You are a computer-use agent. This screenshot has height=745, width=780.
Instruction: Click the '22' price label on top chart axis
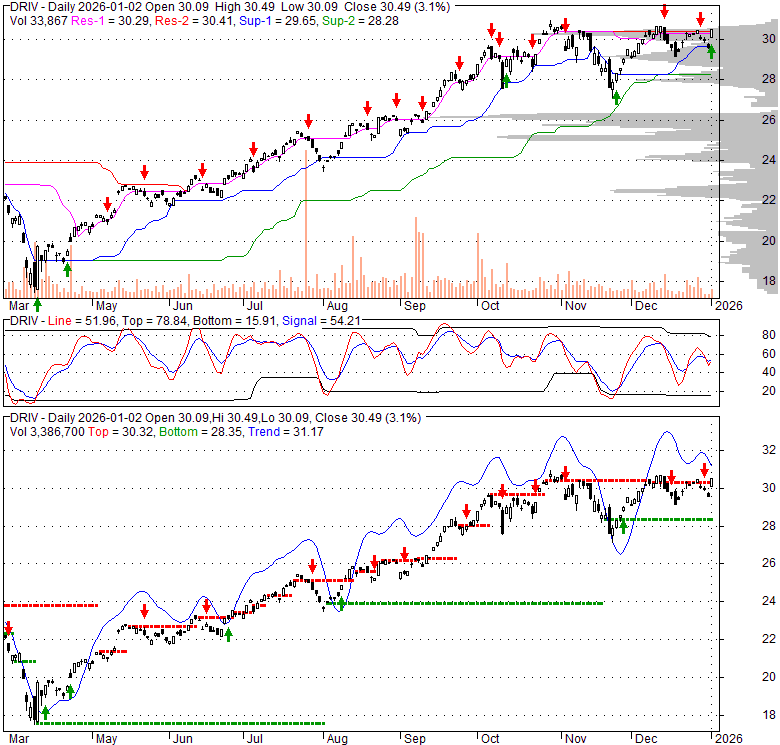pyautogui.click(x=769, y=200)
